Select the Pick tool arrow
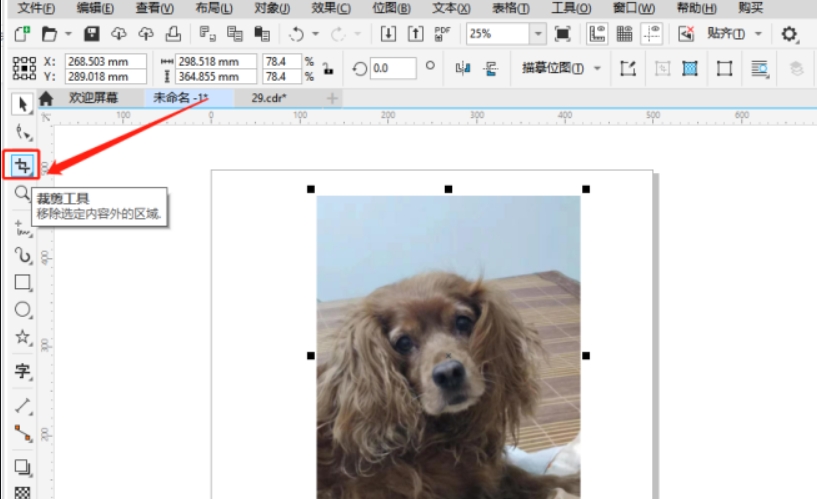Viewport: 817px width, 499px height. click(22, 104)
